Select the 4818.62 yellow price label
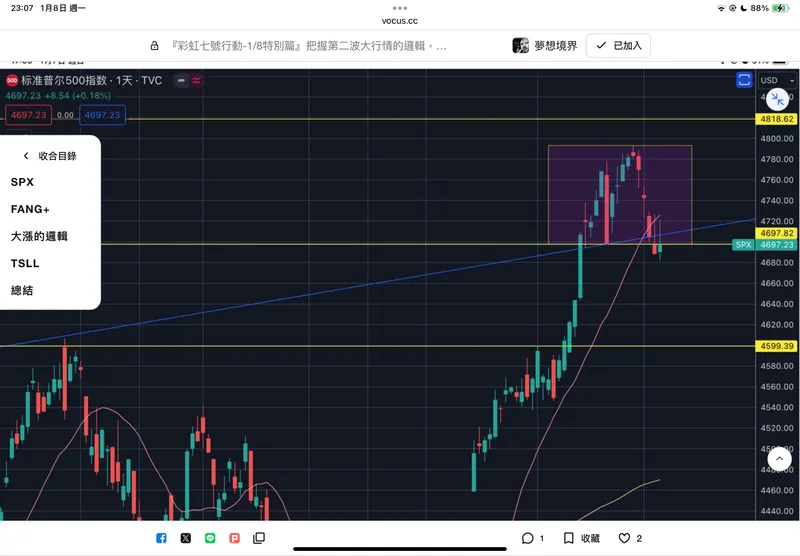The height and width of the screenshot is (556, 800). [777, 119]
